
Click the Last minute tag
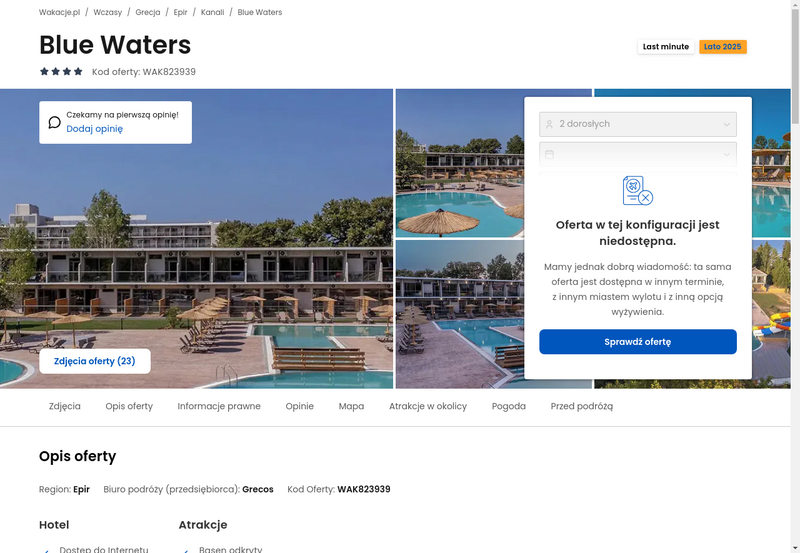666,46
